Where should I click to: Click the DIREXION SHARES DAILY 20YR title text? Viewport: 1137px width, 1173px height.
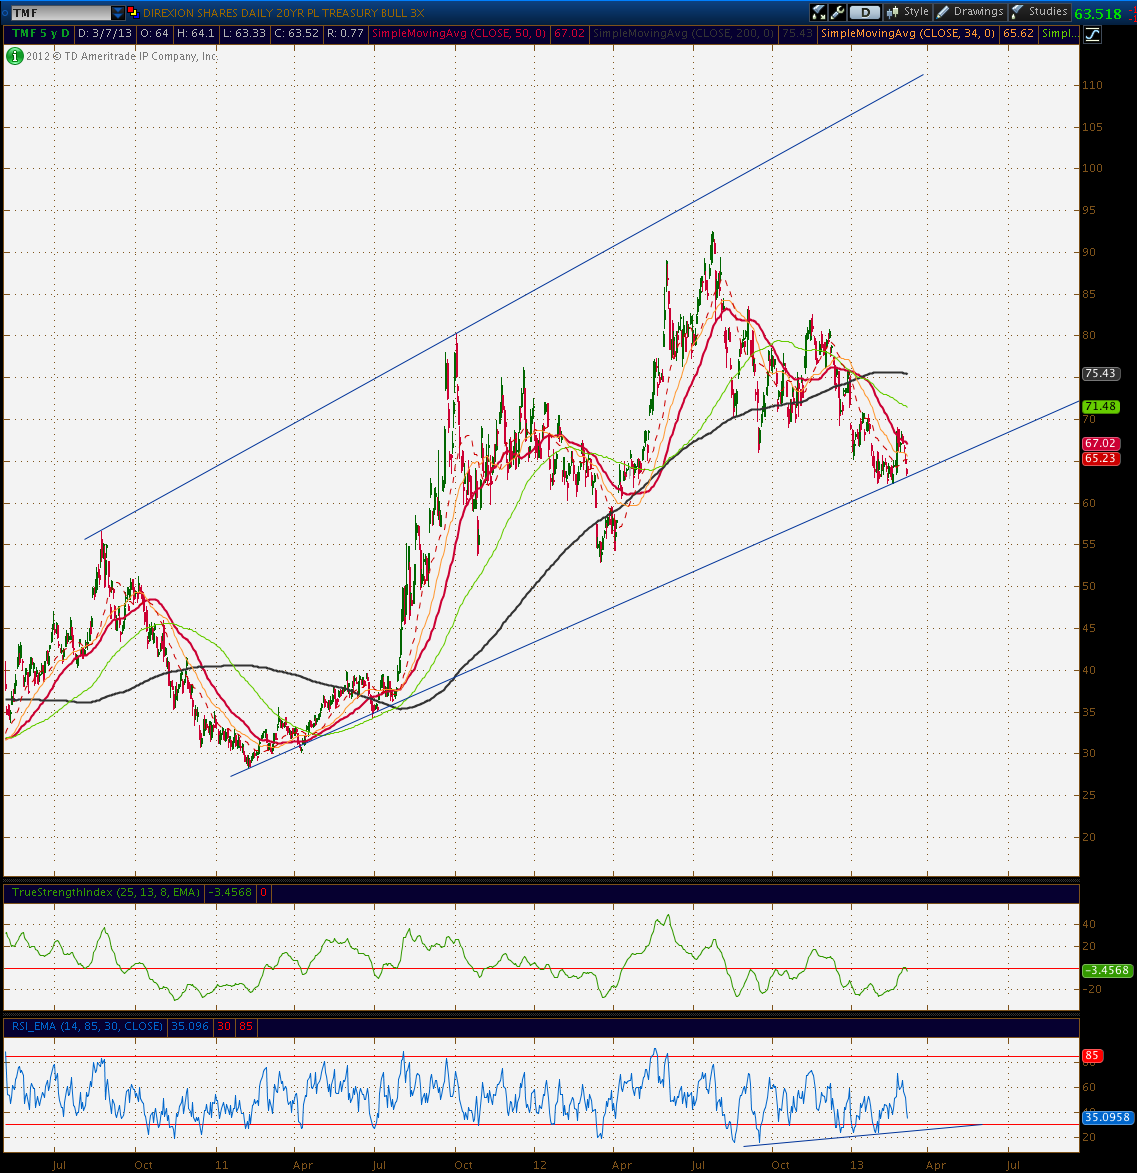point(284,13)
